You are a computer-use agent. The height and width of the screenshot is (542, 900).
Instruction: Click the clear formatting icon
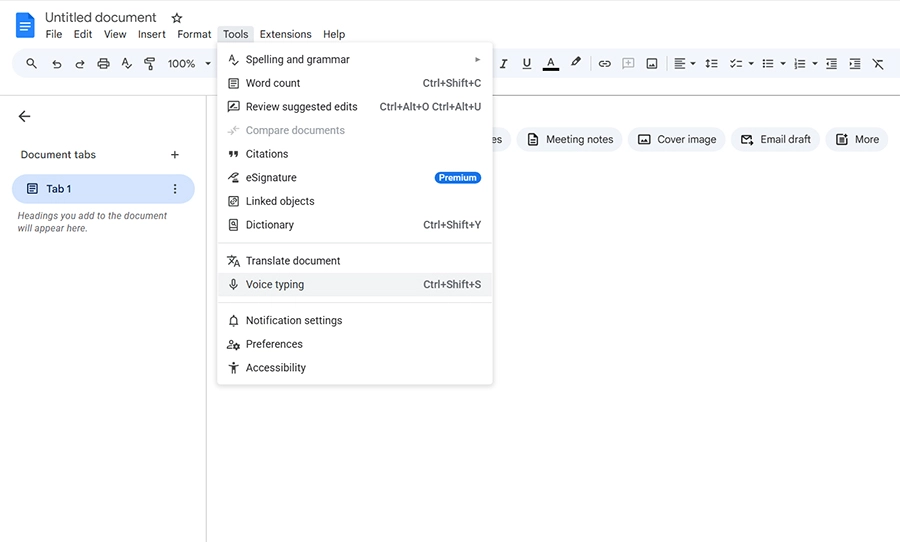pyautogui.click(x=878, y=64)
